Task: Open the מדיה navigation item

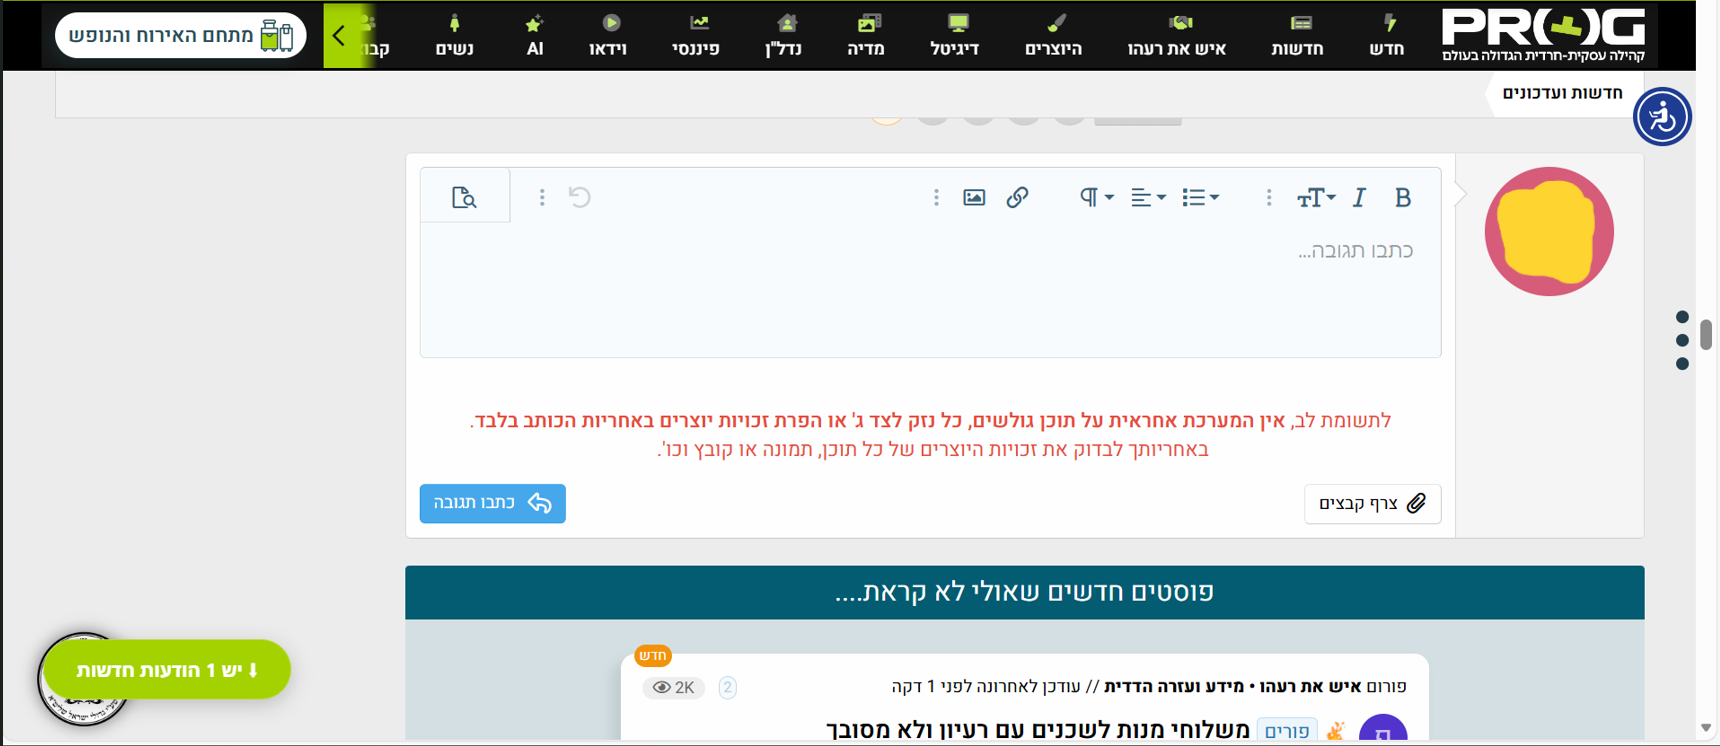Action: pyautogui.click(x=866, y=35)
